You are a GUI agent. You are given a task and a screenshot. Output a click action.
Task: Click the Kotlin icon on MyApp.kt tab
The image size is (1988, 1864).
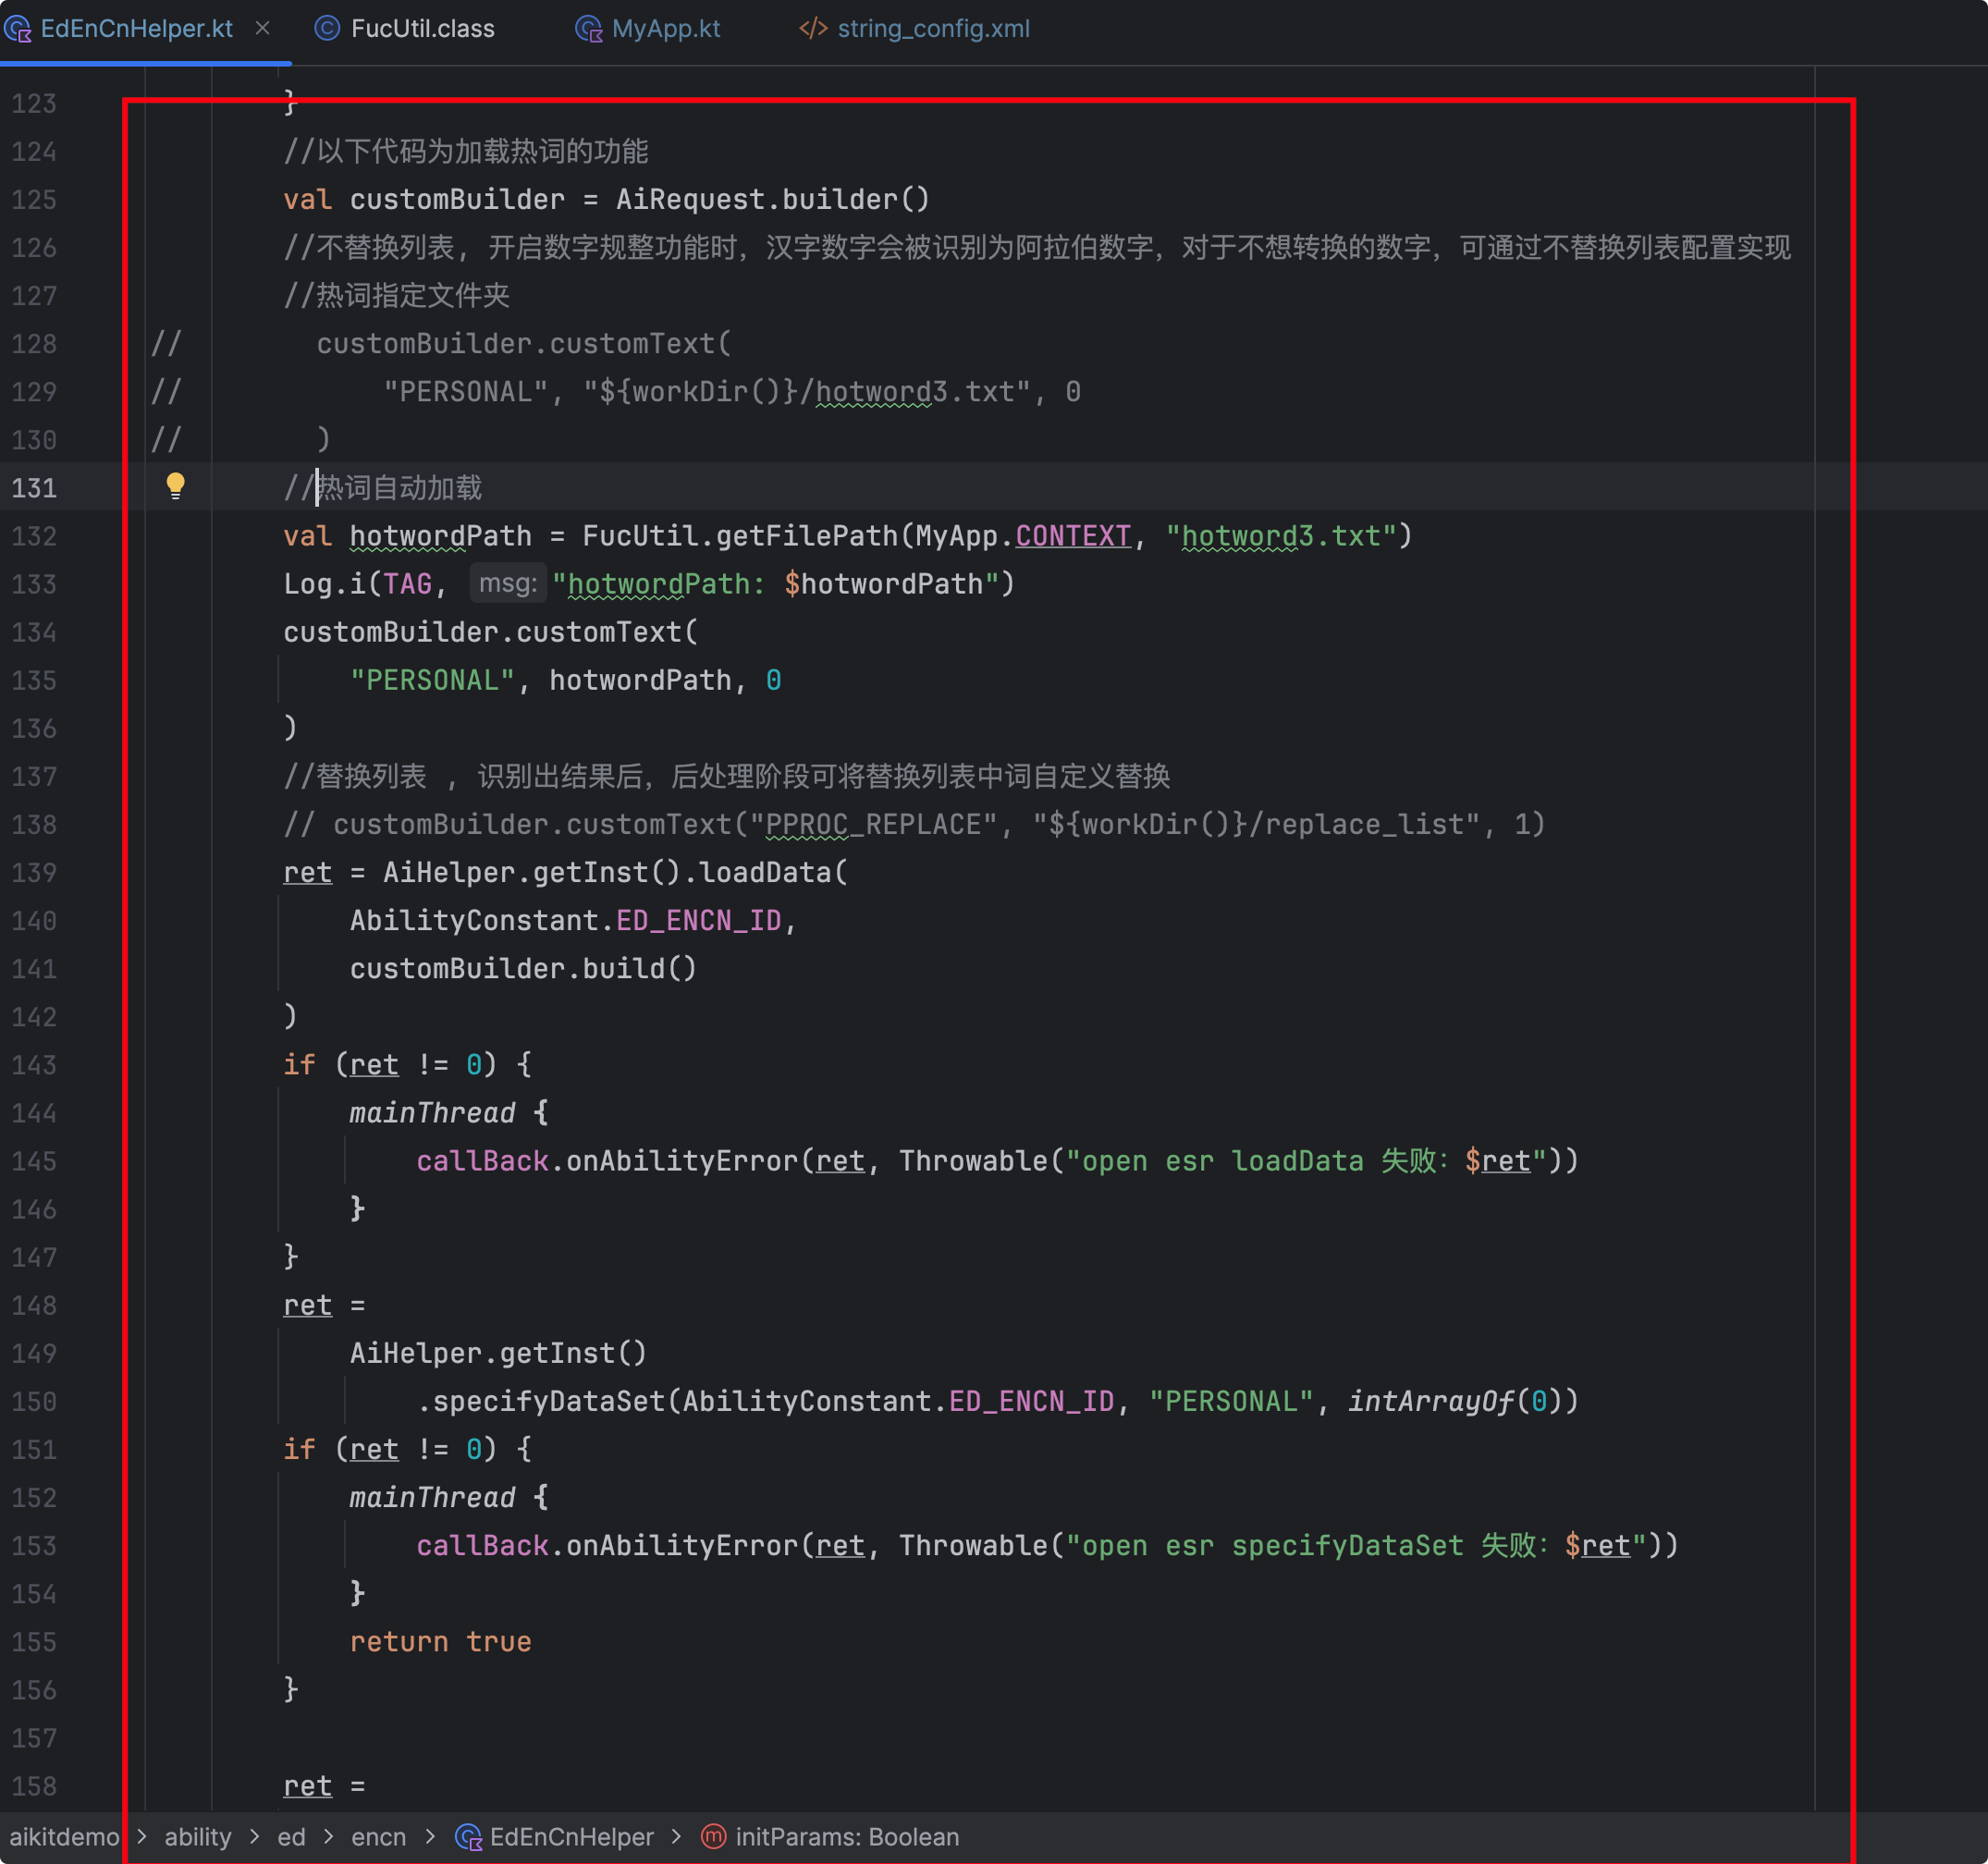point(589,29)
